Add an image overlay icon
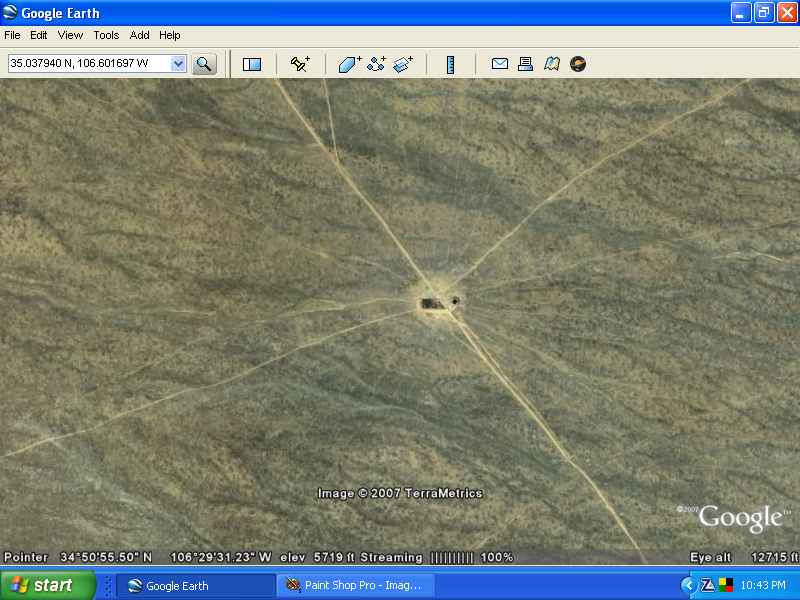 (x=403, y=64)
